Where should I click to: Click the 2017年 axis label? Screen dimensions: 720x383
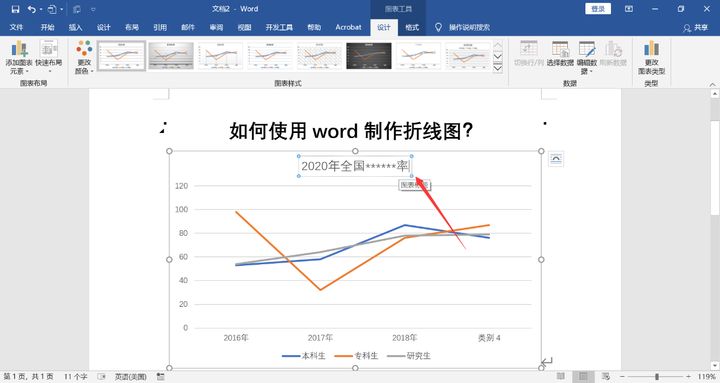point(320,338)
